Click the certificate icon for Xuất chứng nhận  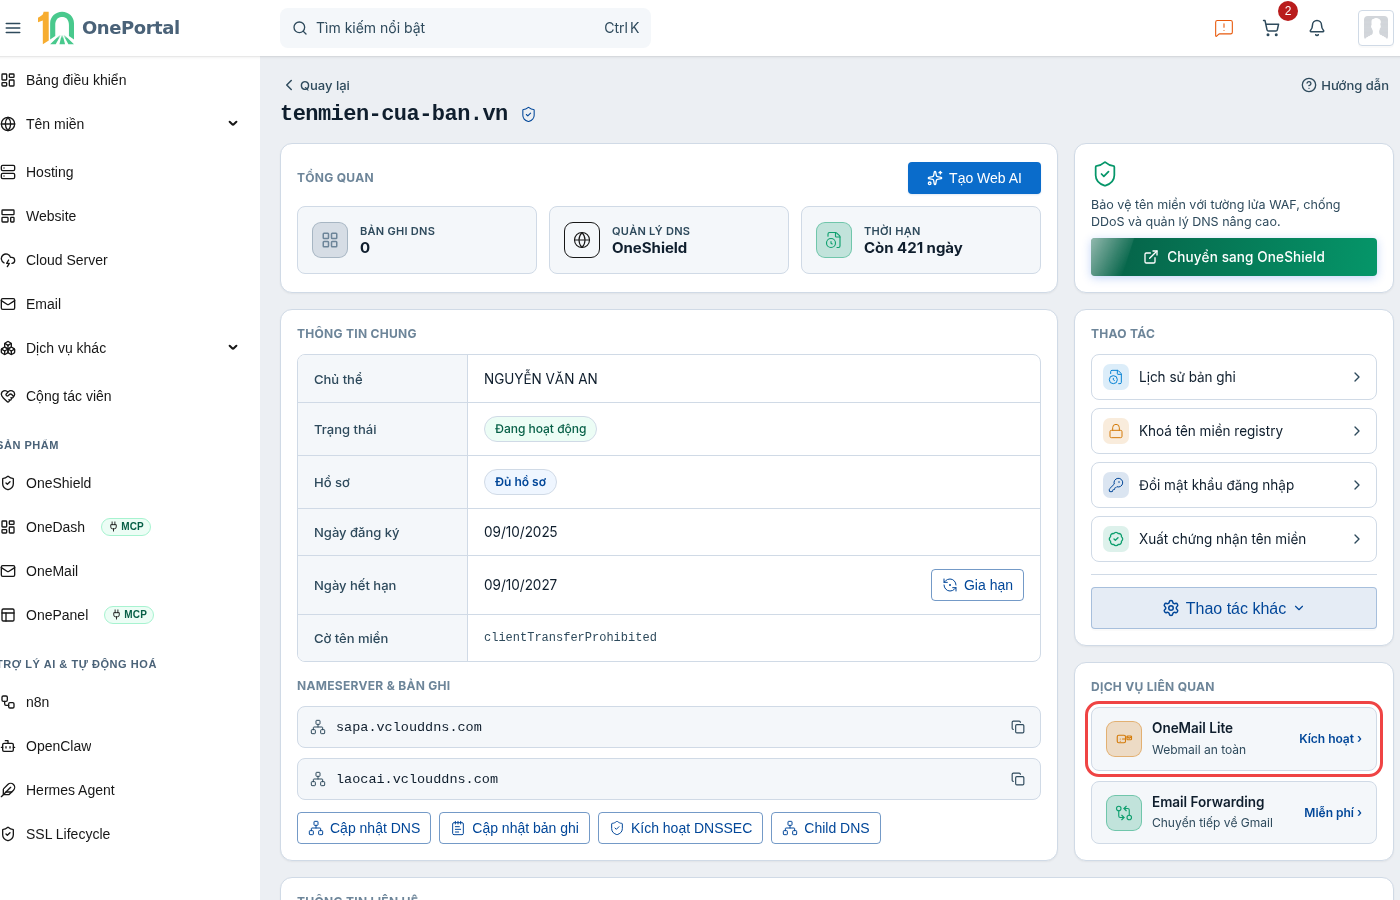1115,539
